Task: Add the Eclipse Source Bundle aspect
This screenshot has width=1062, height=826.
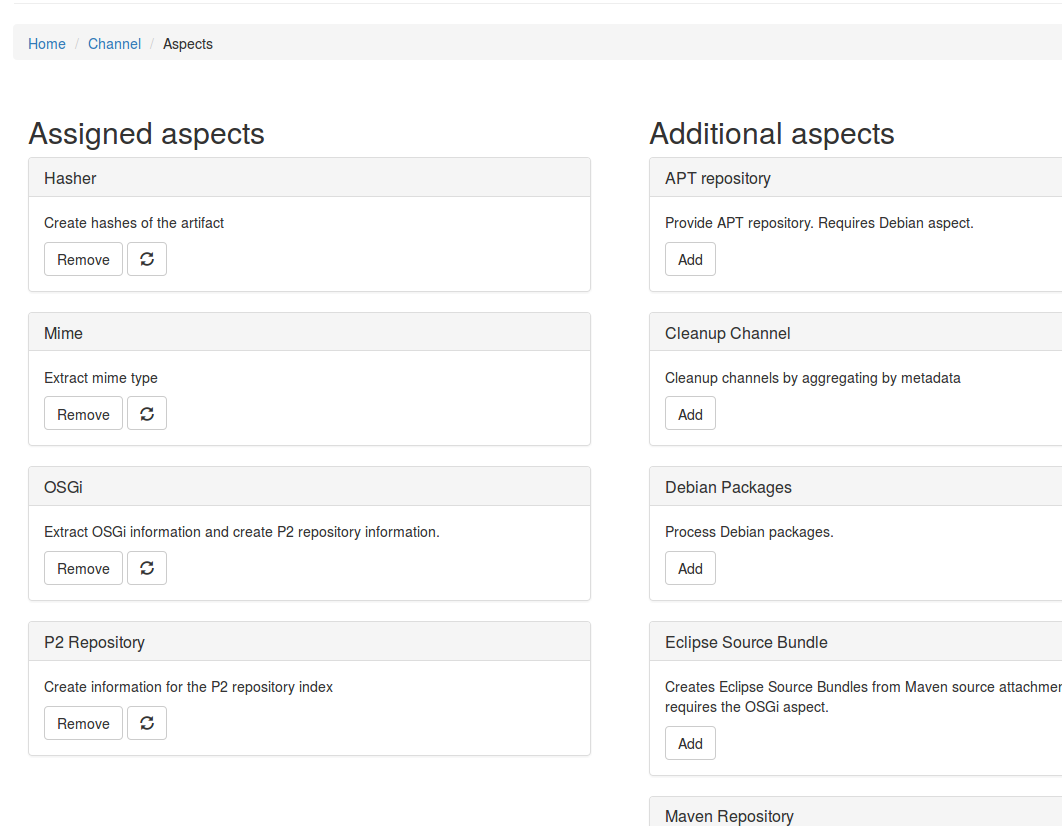Action: click(x=690, y=743)
